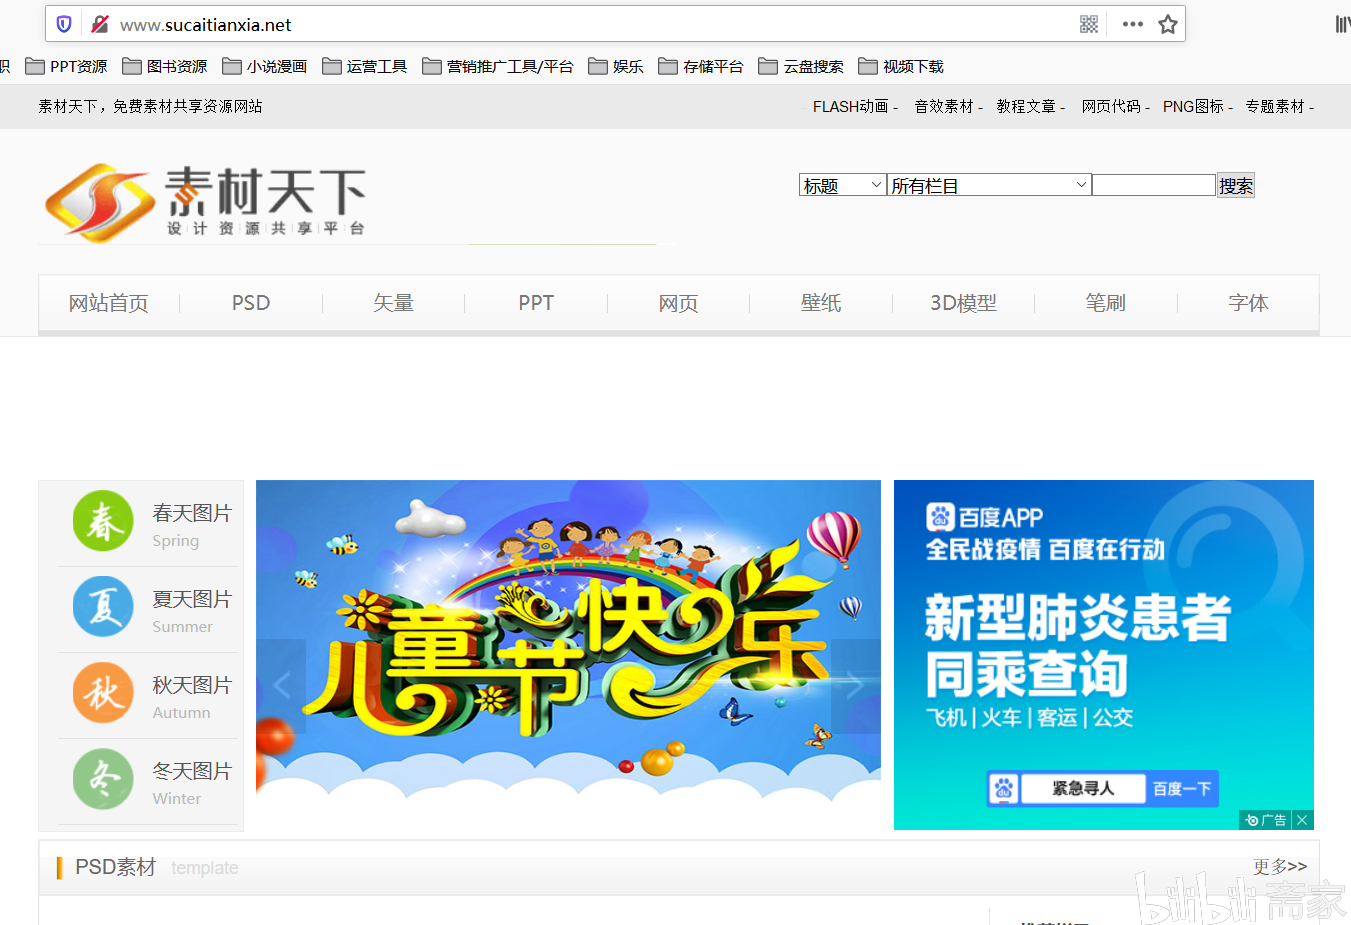Open the 云盘搜索 bookmark folder
Viewport: 1351px width, 925px height.
tap(801, 66)
